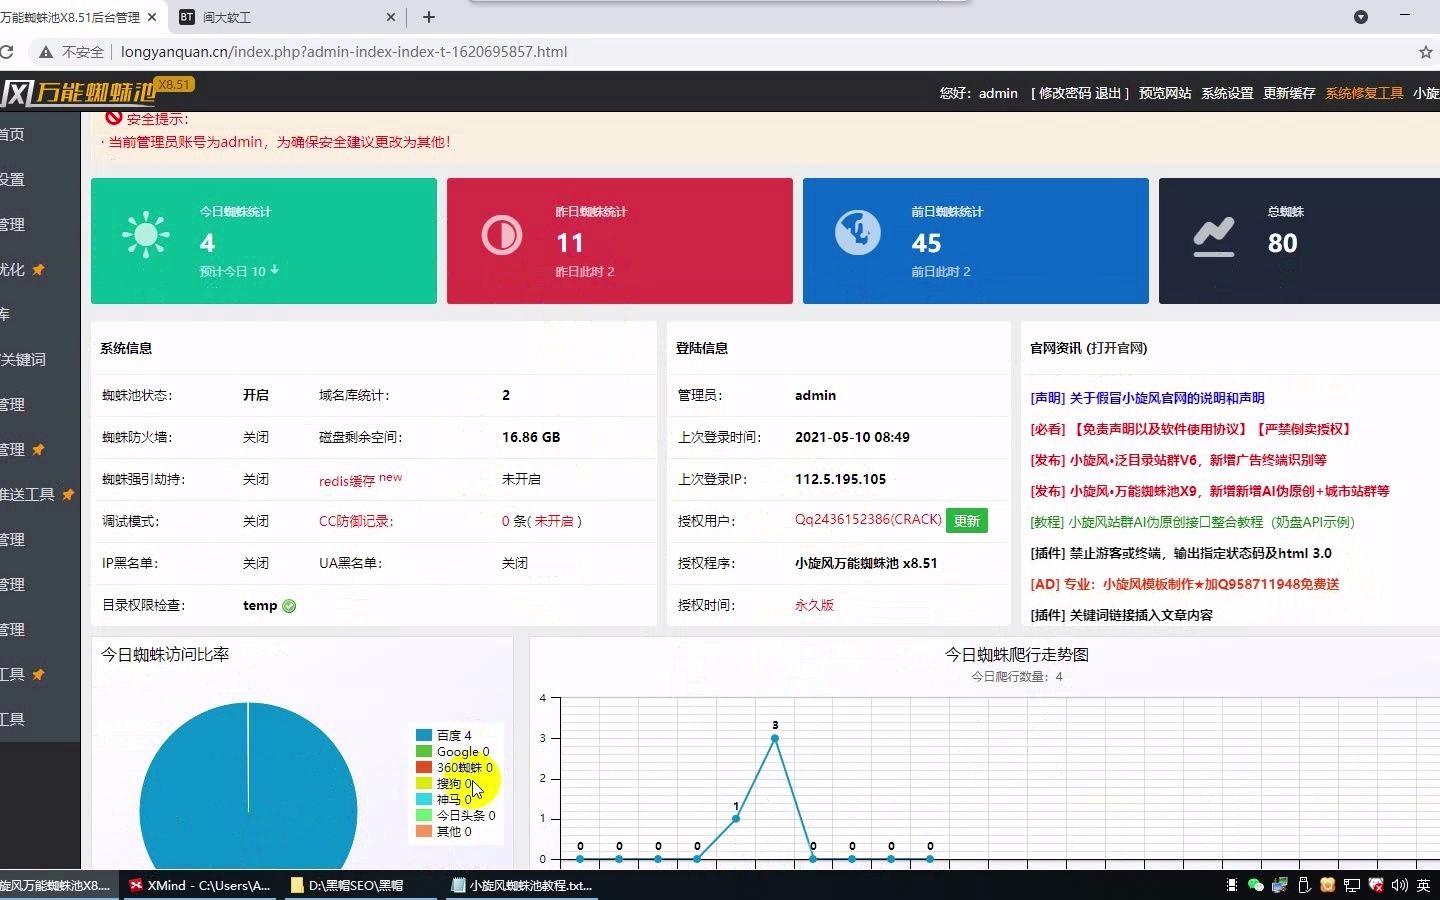Open 系统修复工具 in the header

(x=1364, y=93)
